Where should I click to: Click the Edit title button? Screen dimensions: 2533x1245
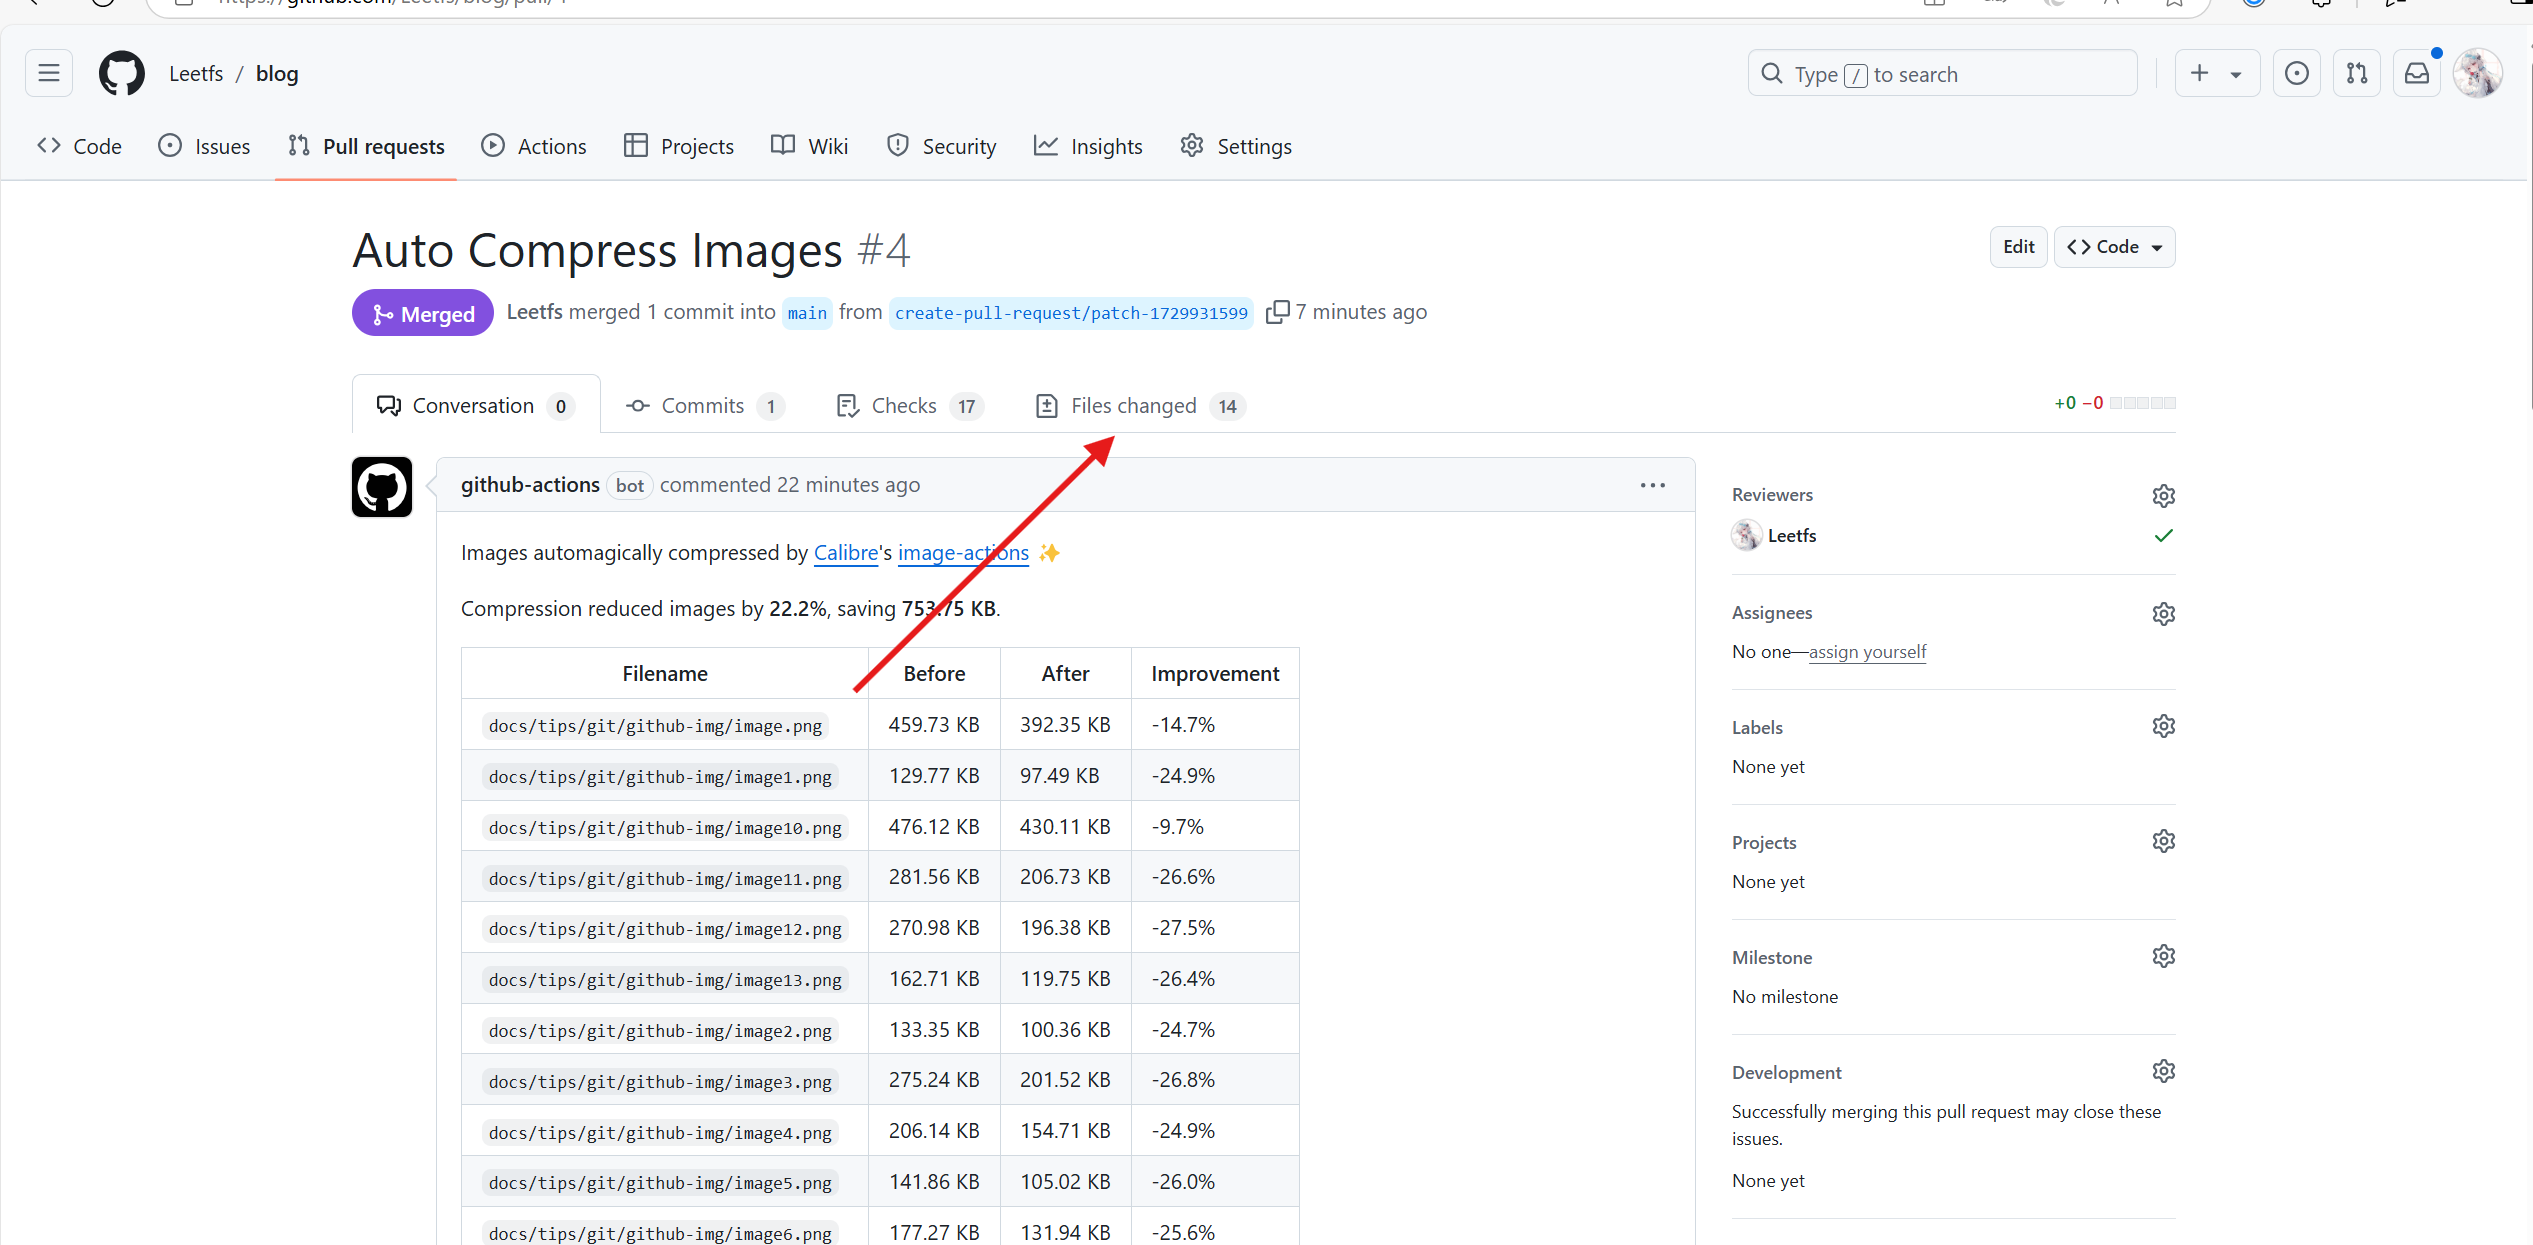(x=2017, y=247)
